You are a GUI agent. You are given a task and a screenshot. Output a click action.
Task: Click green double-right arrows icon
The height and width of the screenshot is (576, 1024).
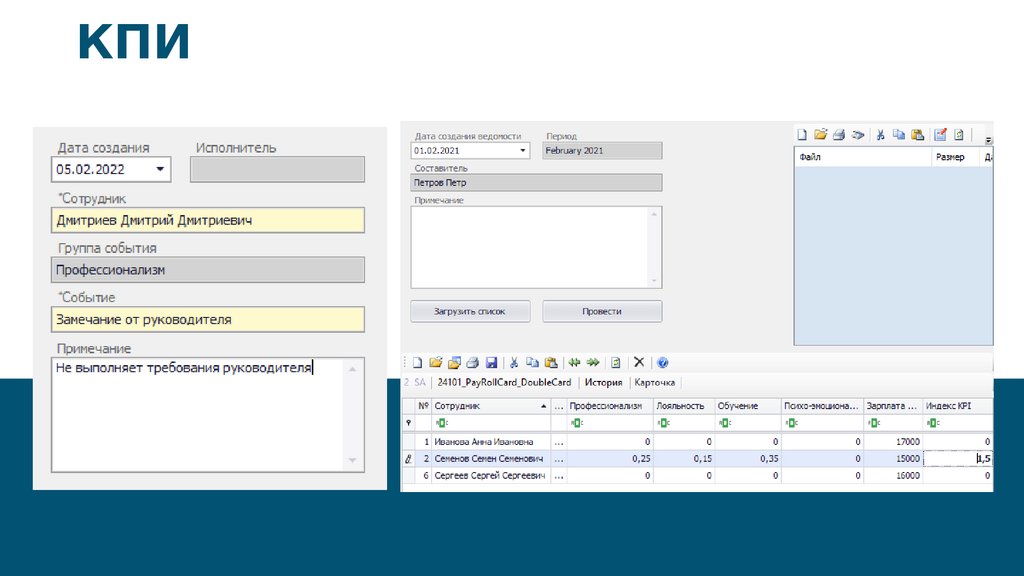point(593,362)
